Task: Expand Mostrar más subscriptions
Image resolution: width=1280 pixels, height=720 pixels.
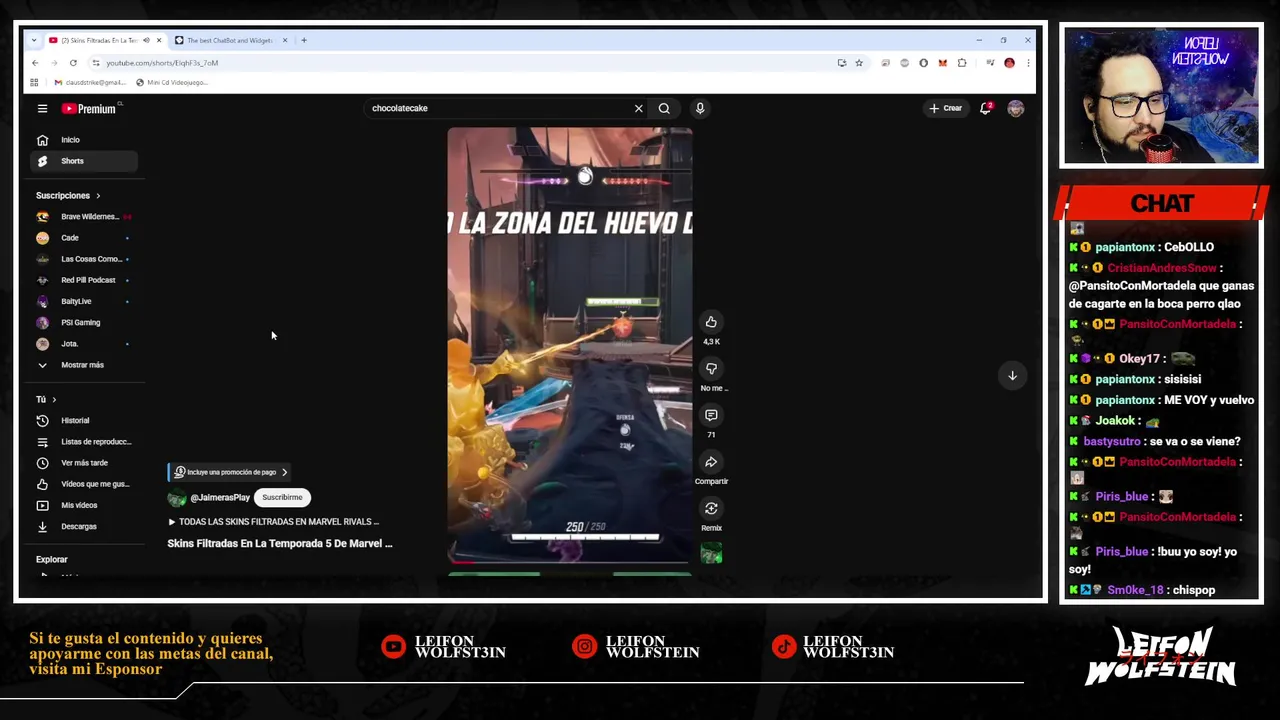Action: point(84,365)
